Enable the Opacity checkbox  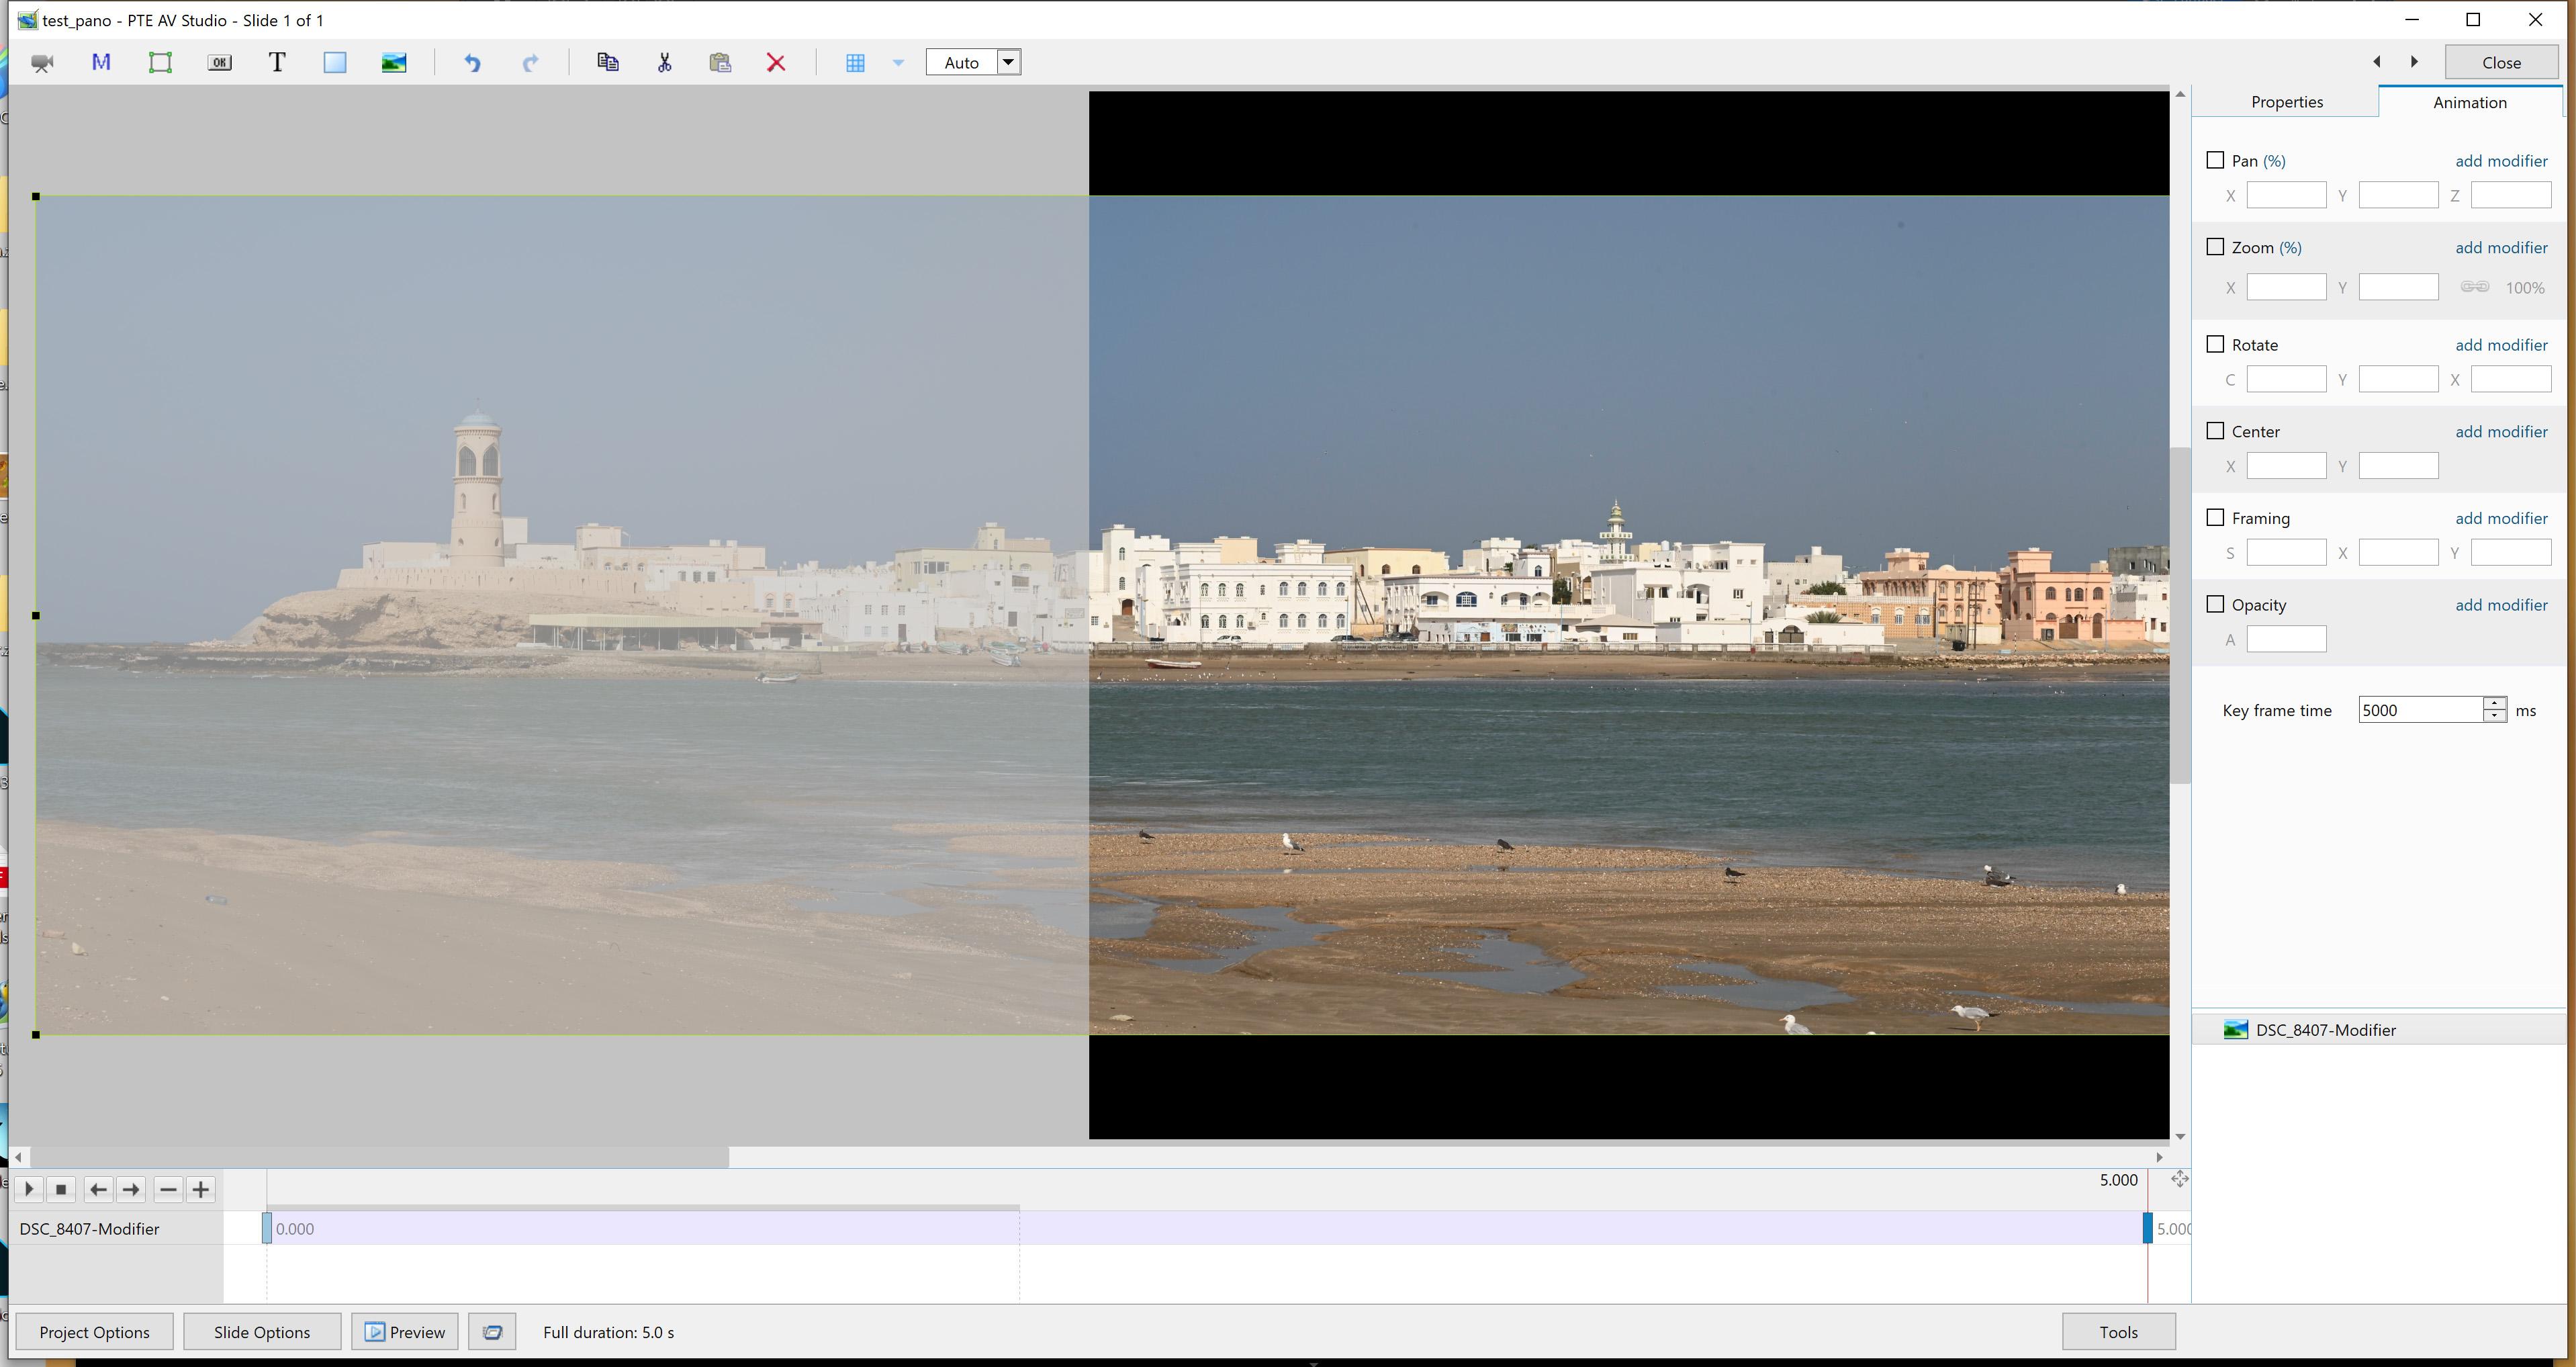click(2215, 605)
